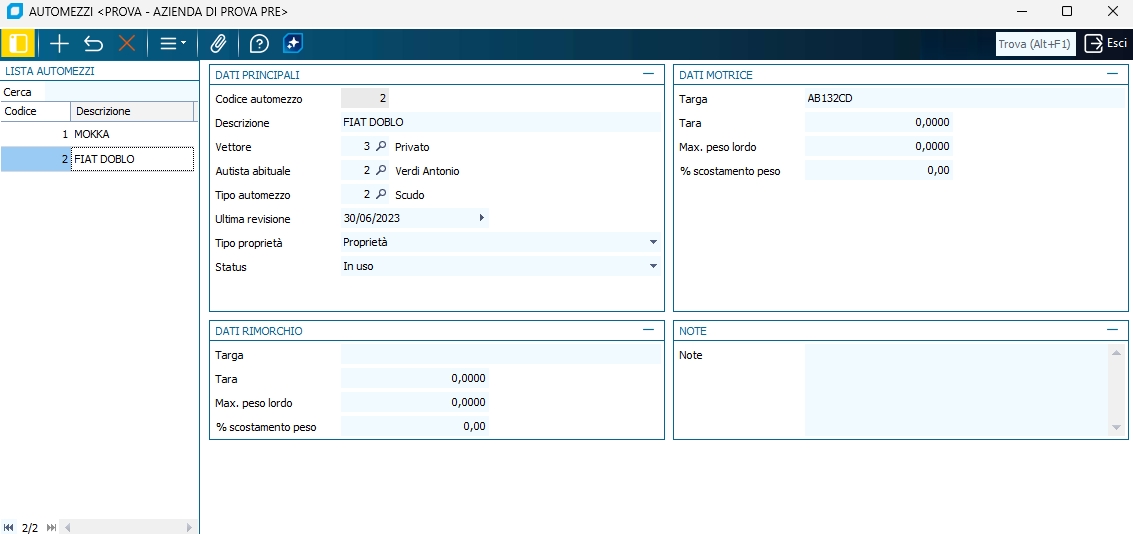Open Vettore lookup magnifier
1133x534 pixels.
[x=382, y=147]
